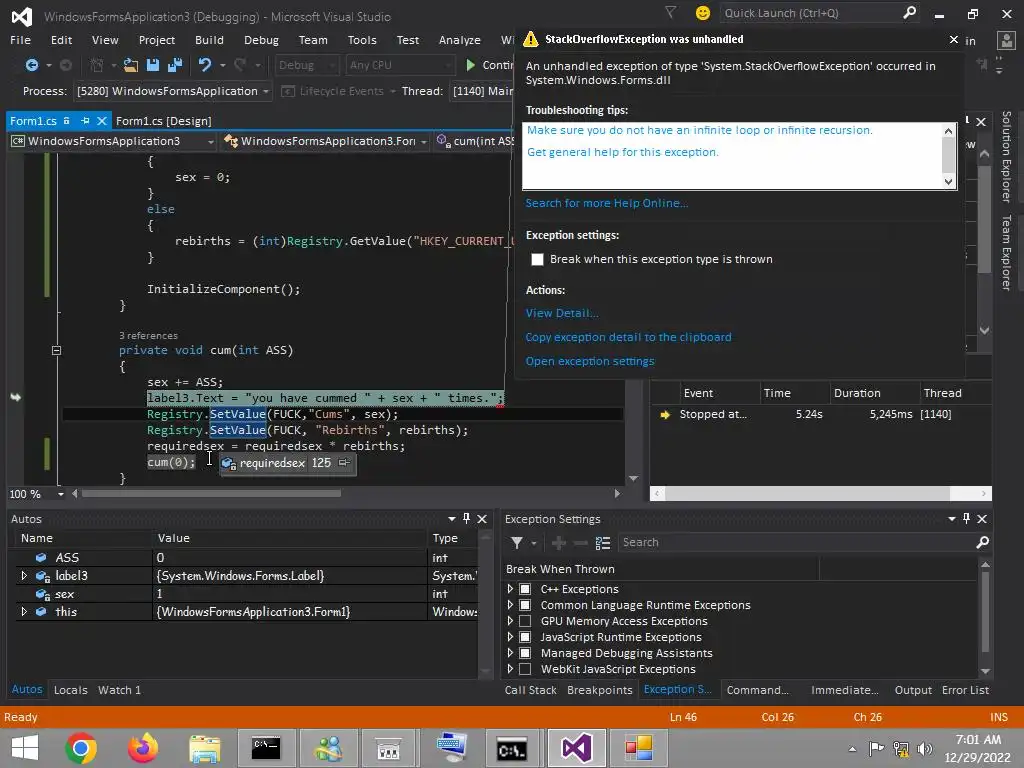Expand Managed Debugging Assistants node
Screen dimensions: 1024x768
[x=511, y=653]
